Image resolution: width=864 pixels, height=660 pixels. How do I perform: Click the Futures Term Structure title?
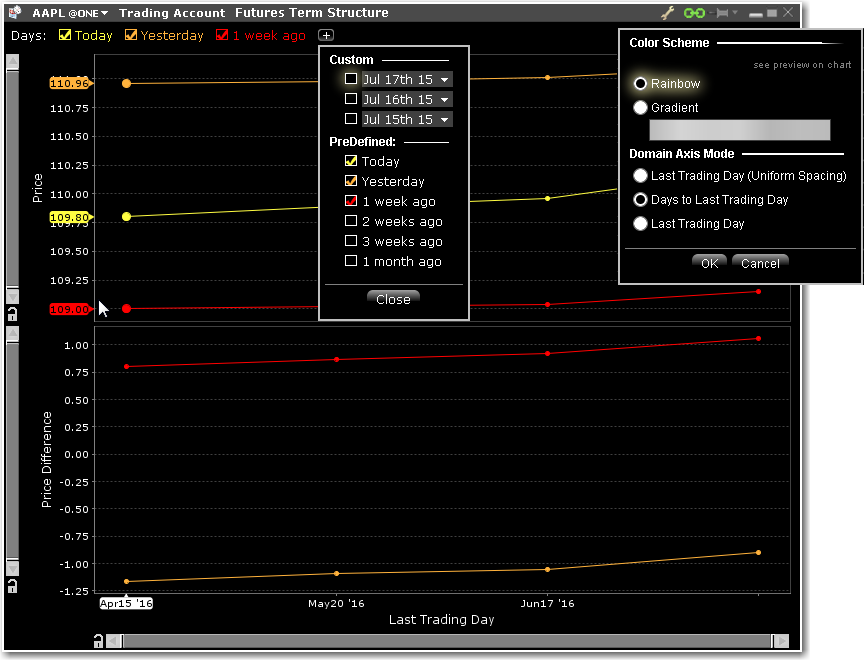(311, 13)
